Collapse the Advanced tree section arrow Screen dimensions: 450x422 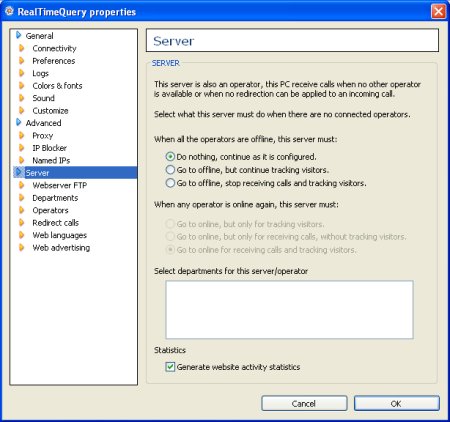coord(19,123)
